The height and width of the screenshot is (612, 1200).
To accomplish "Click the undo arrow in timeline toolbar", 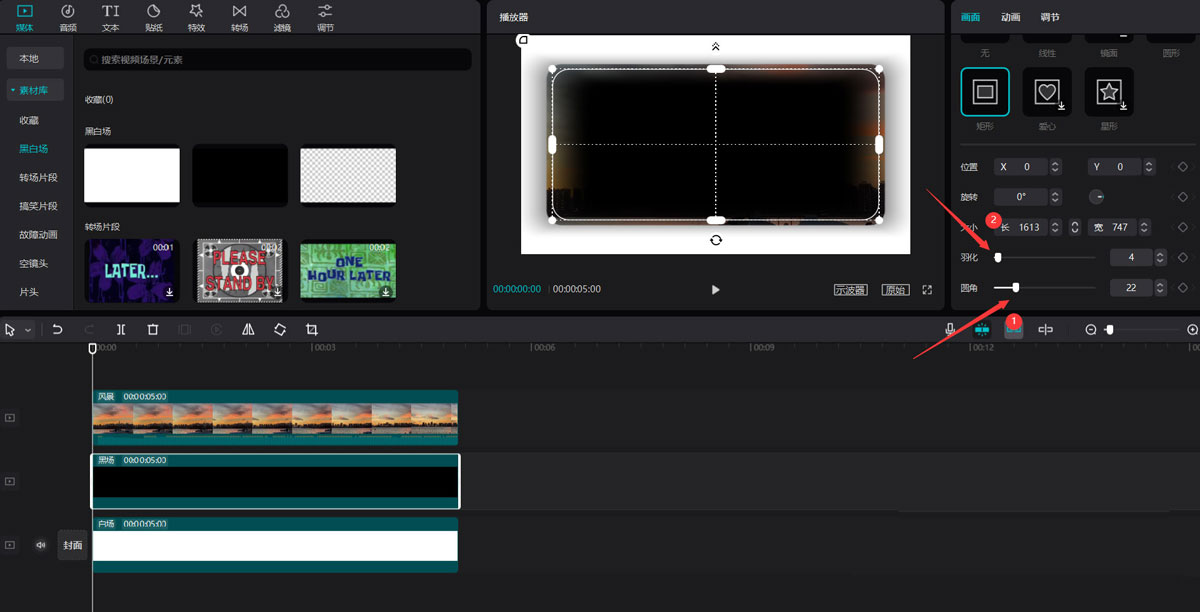I will (58, 329).
